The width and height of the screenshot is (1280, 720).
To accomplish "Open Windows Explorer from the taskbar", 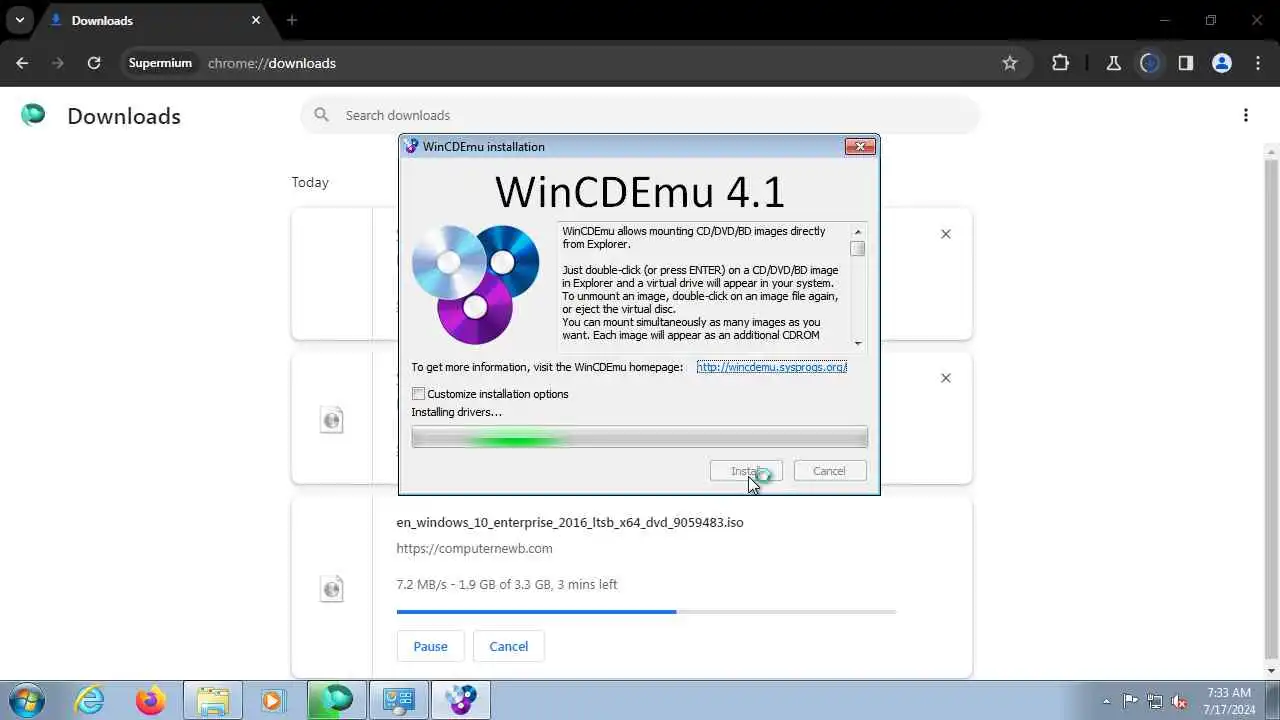I will (212, 700).
